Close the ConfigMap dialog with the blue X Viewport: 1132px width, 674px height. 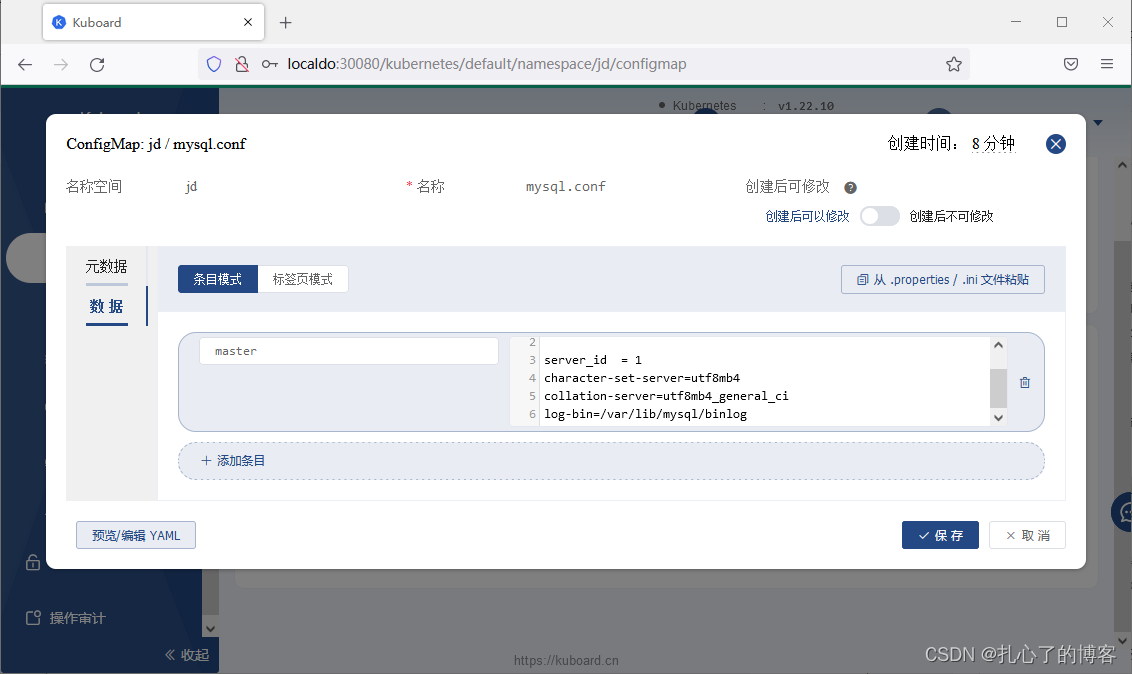pos(1055,144)
